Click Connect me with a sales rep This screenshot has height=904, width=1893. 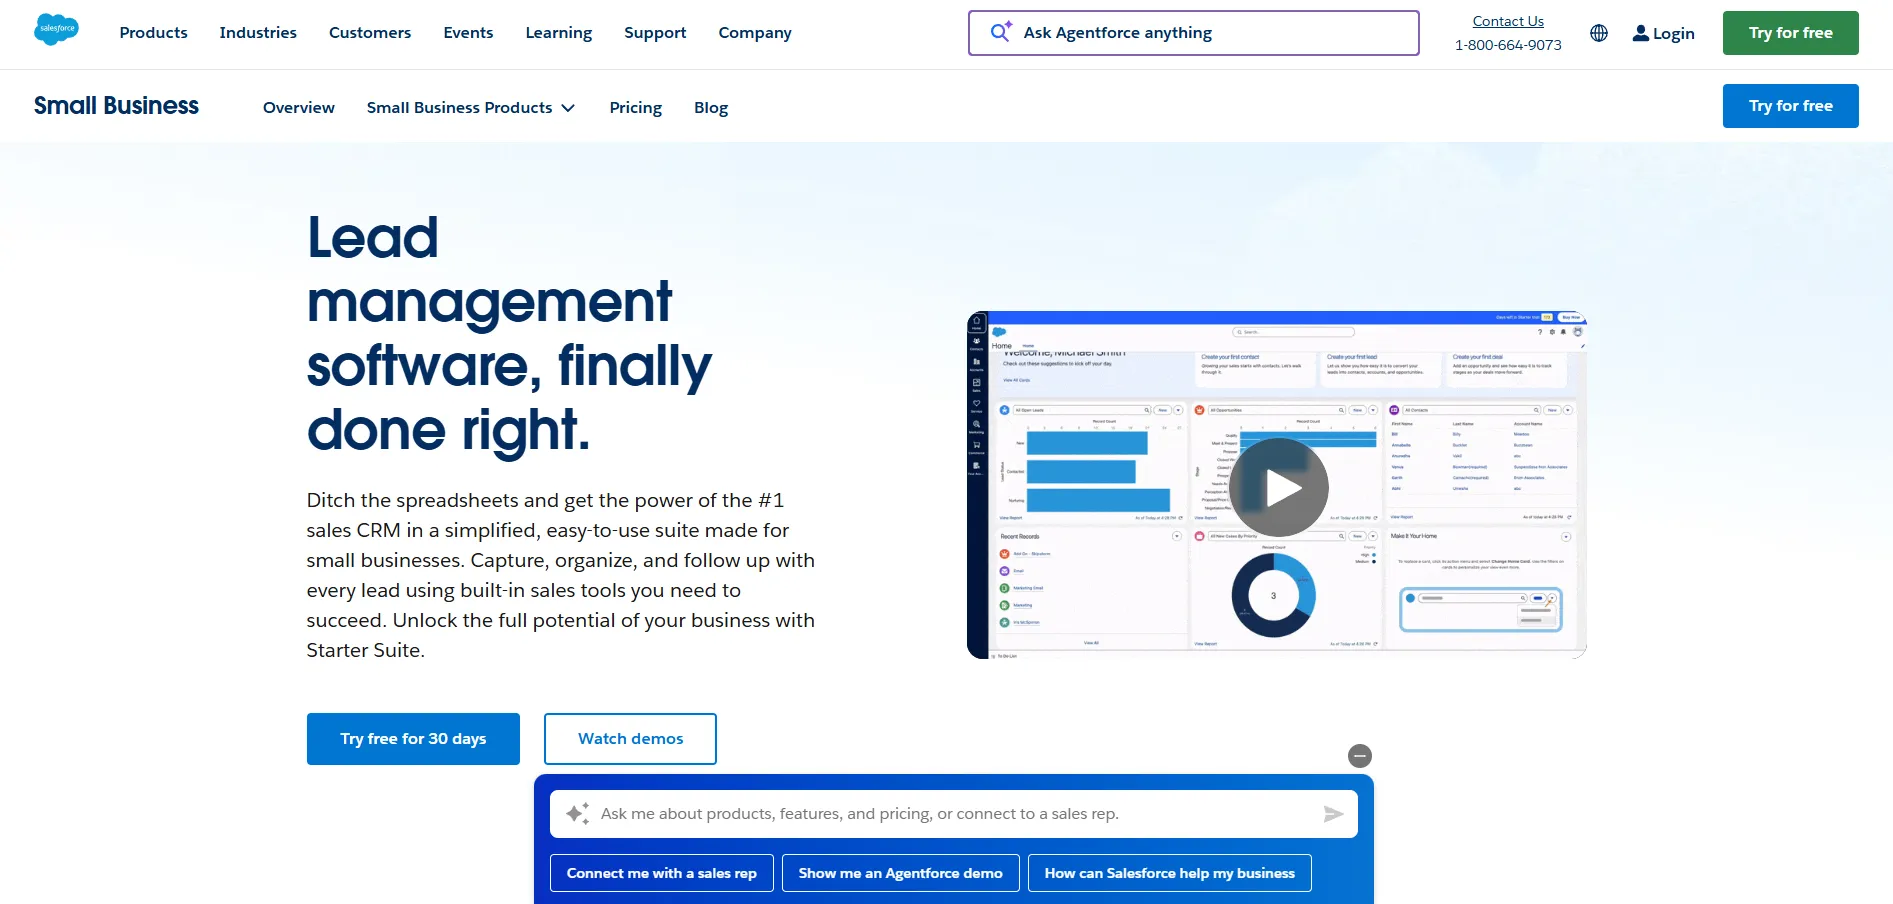click(x=661, y=873)
